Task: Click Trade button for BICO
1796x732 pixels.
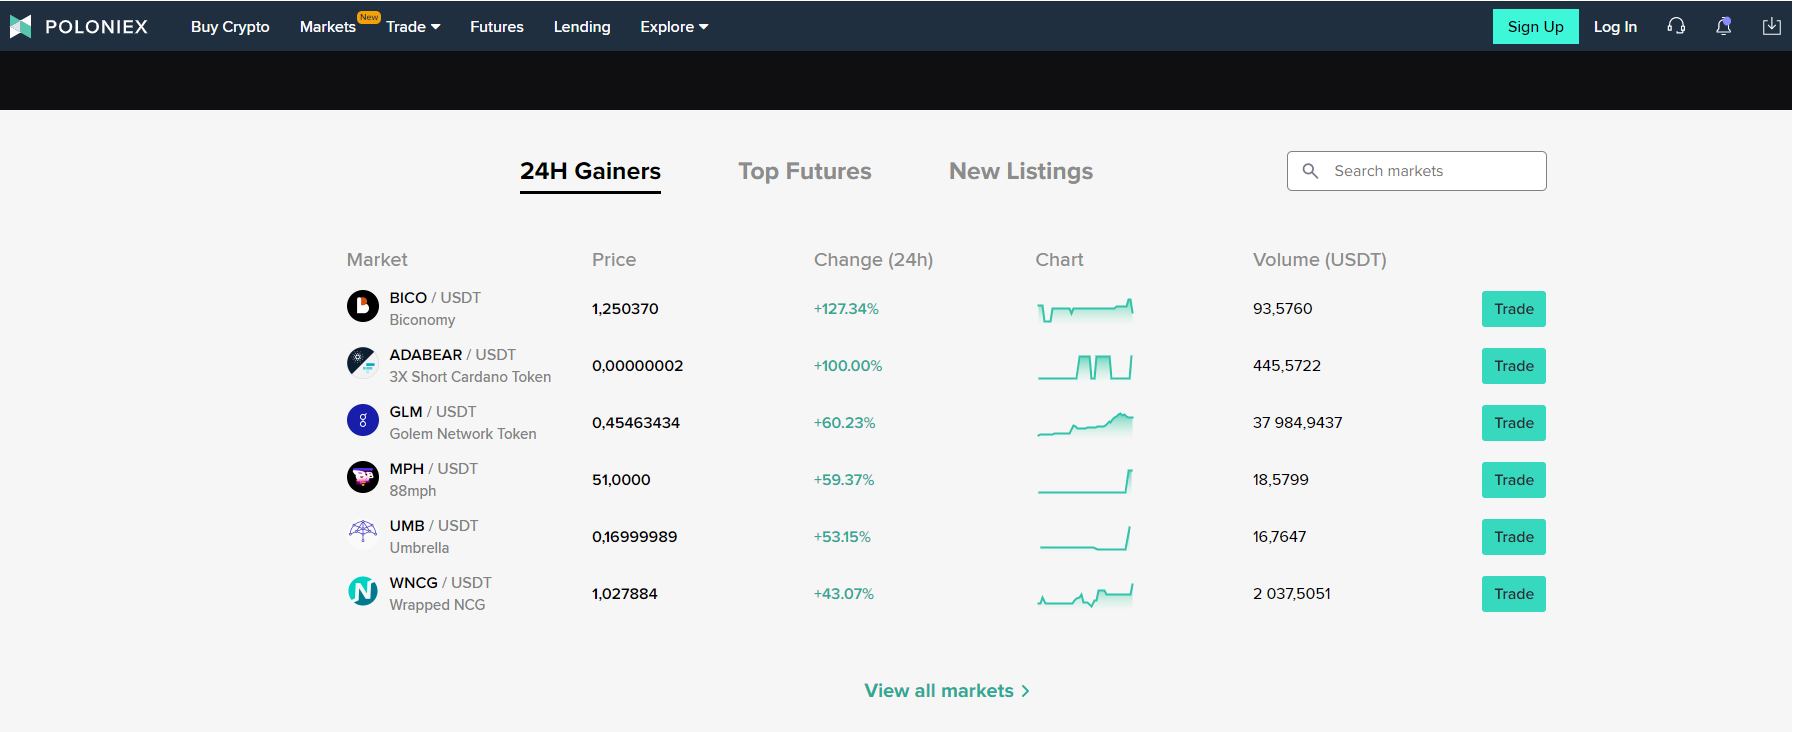Action: 1513,309
